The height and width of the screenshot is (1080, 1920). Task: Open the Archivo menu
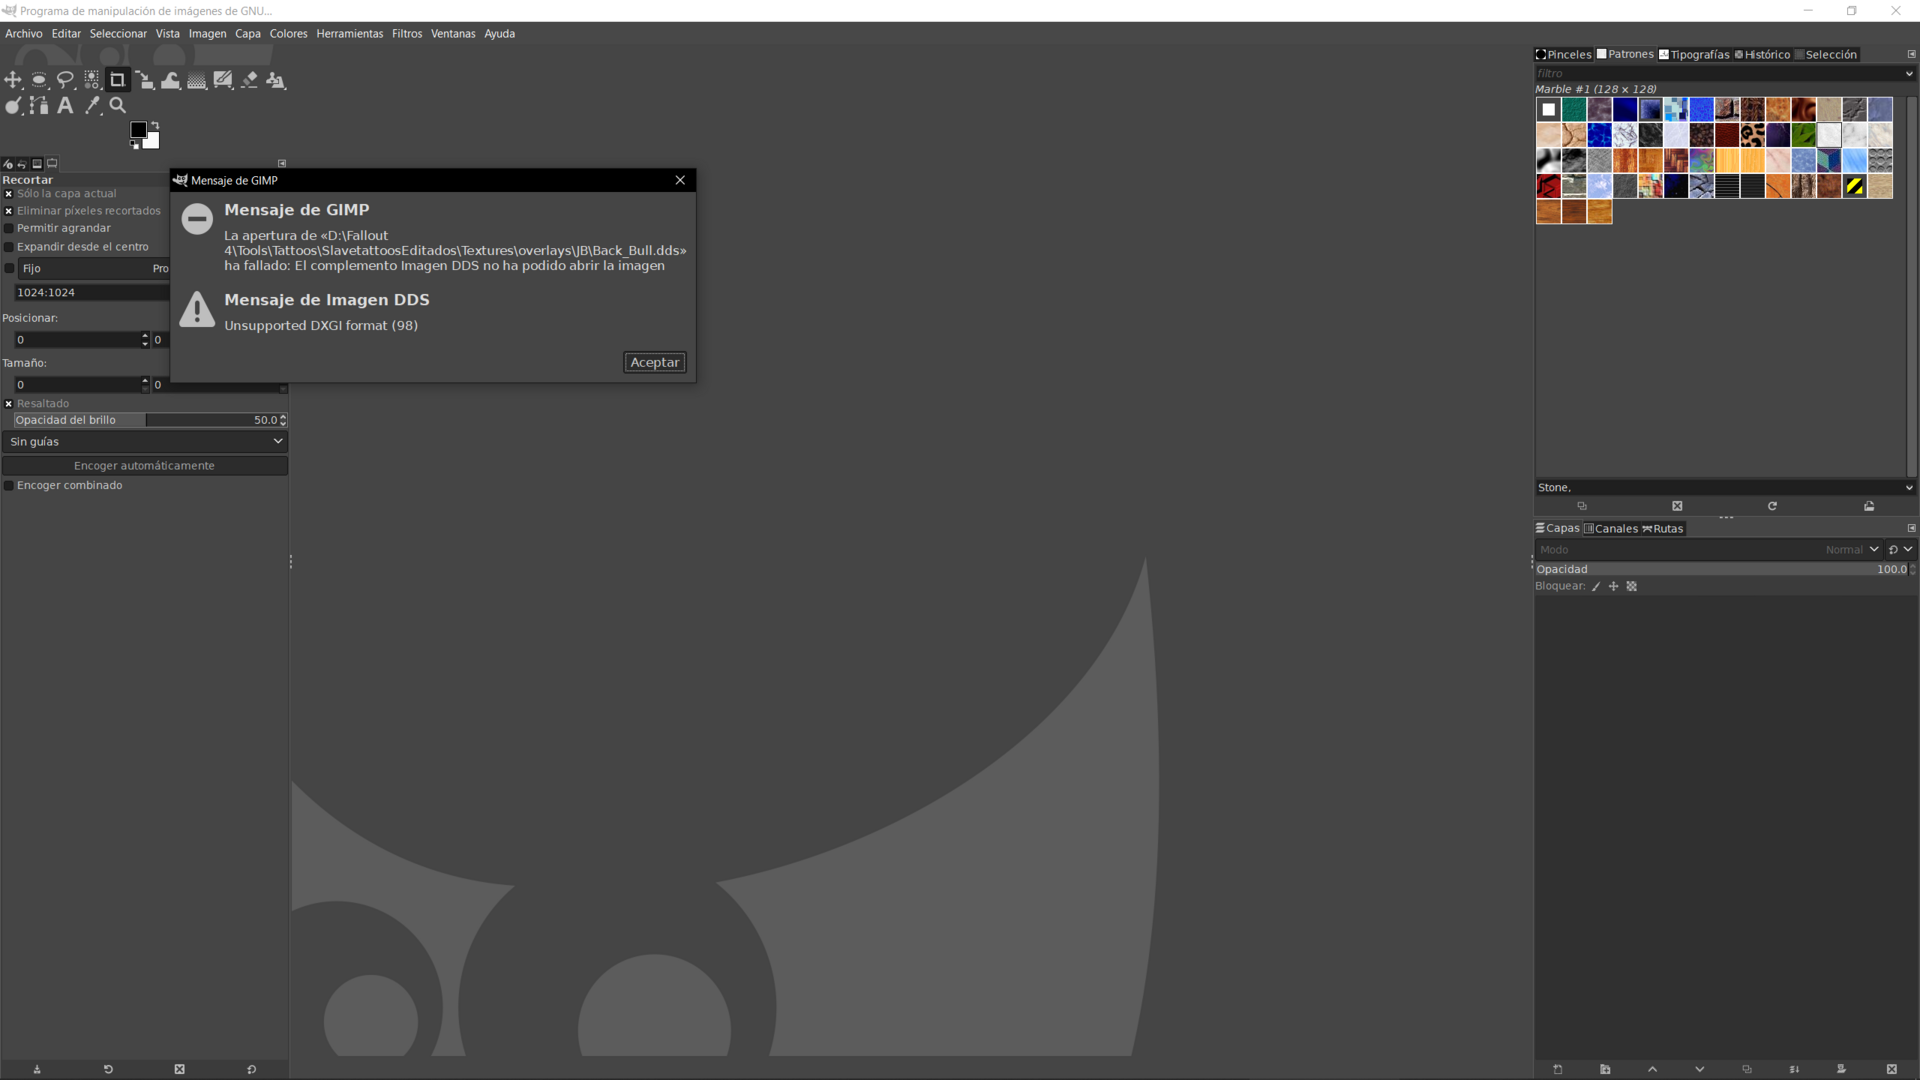24,33
